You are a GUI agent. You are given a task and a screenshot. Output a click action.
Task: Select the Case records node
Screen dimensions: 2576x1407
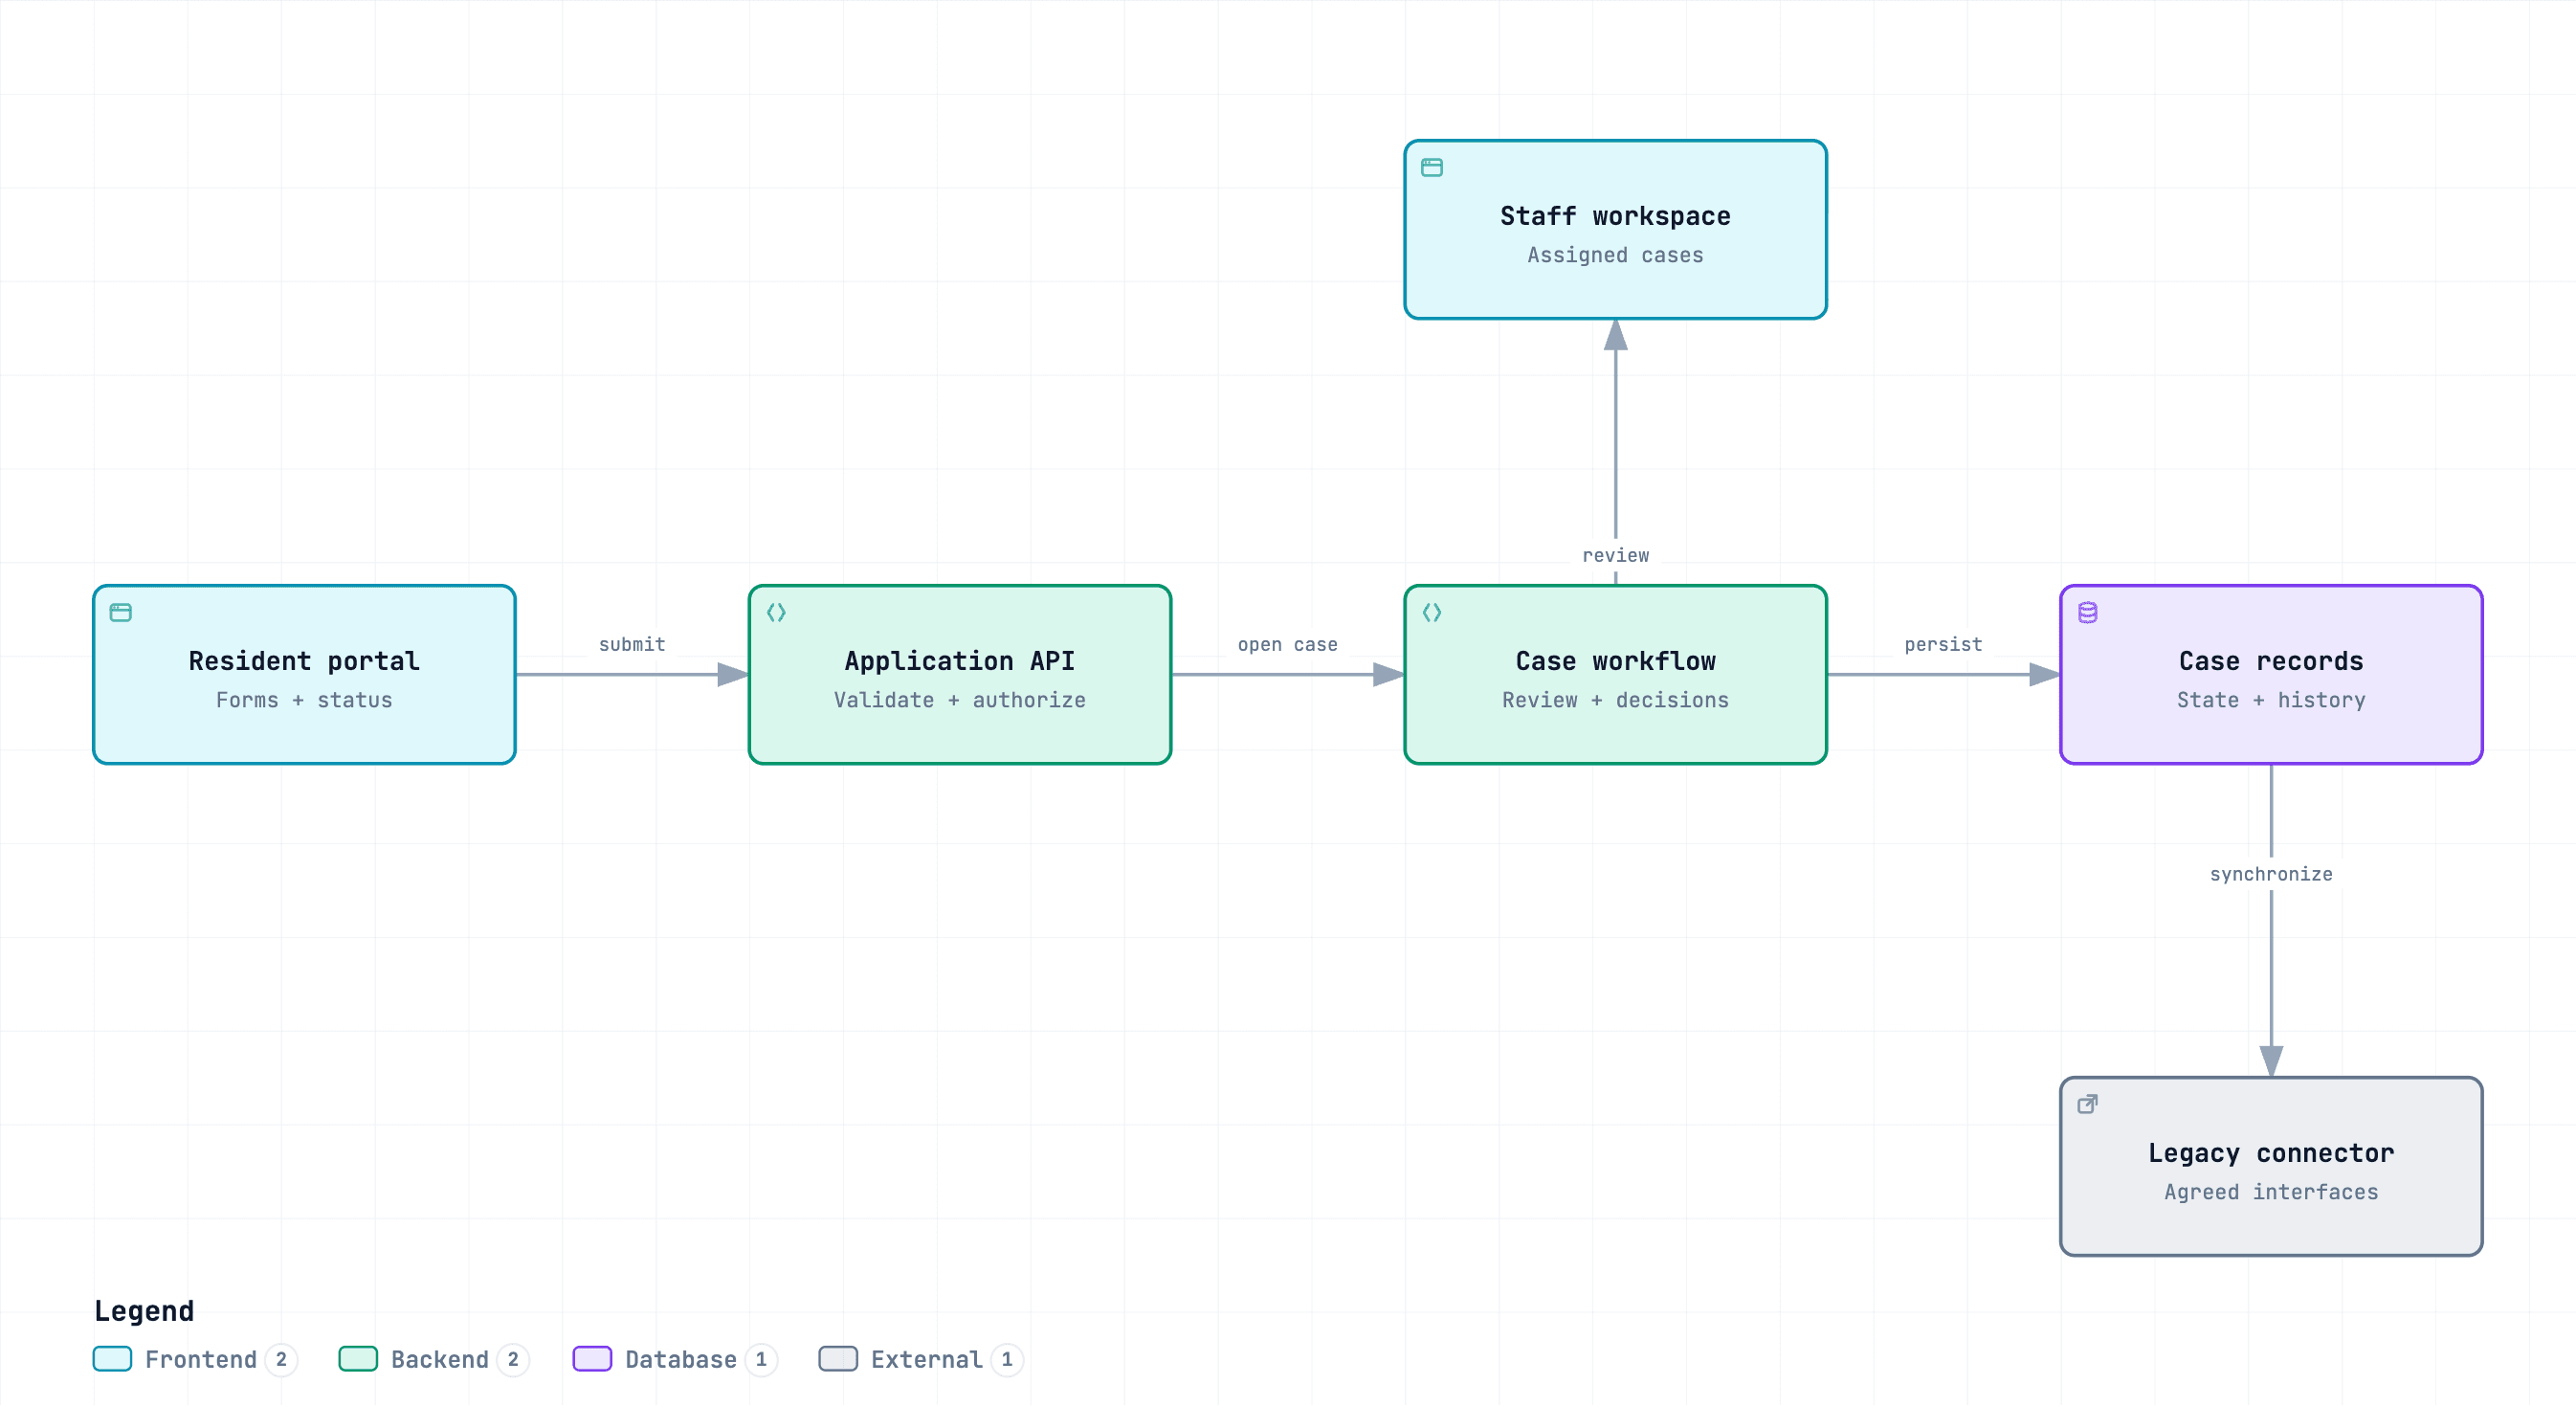click(2272, 675)
